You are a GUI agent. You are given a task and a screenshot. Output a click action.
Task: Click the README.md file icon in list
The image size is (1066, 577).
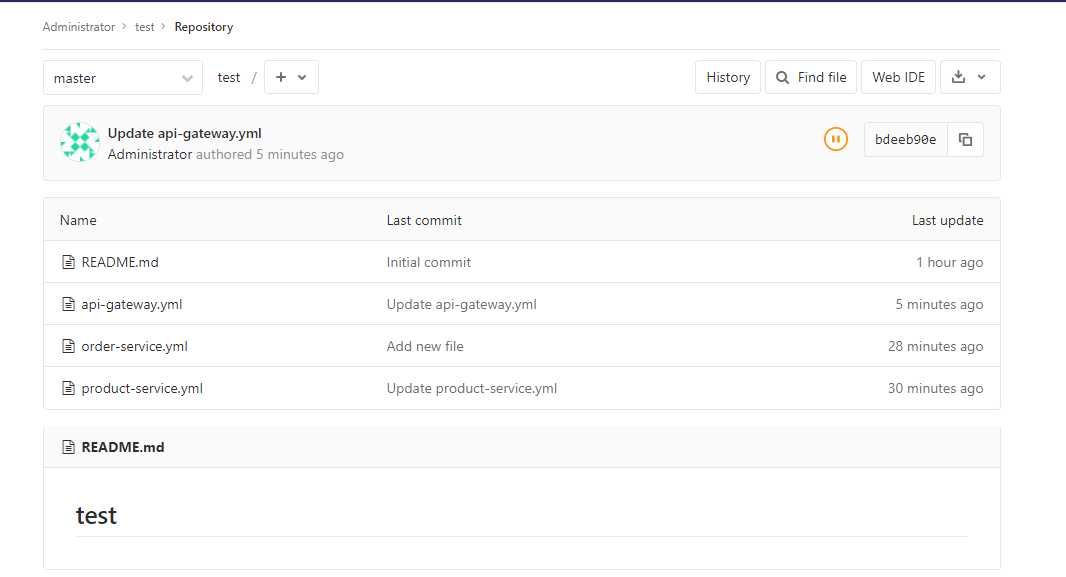[x=69, y=262]
